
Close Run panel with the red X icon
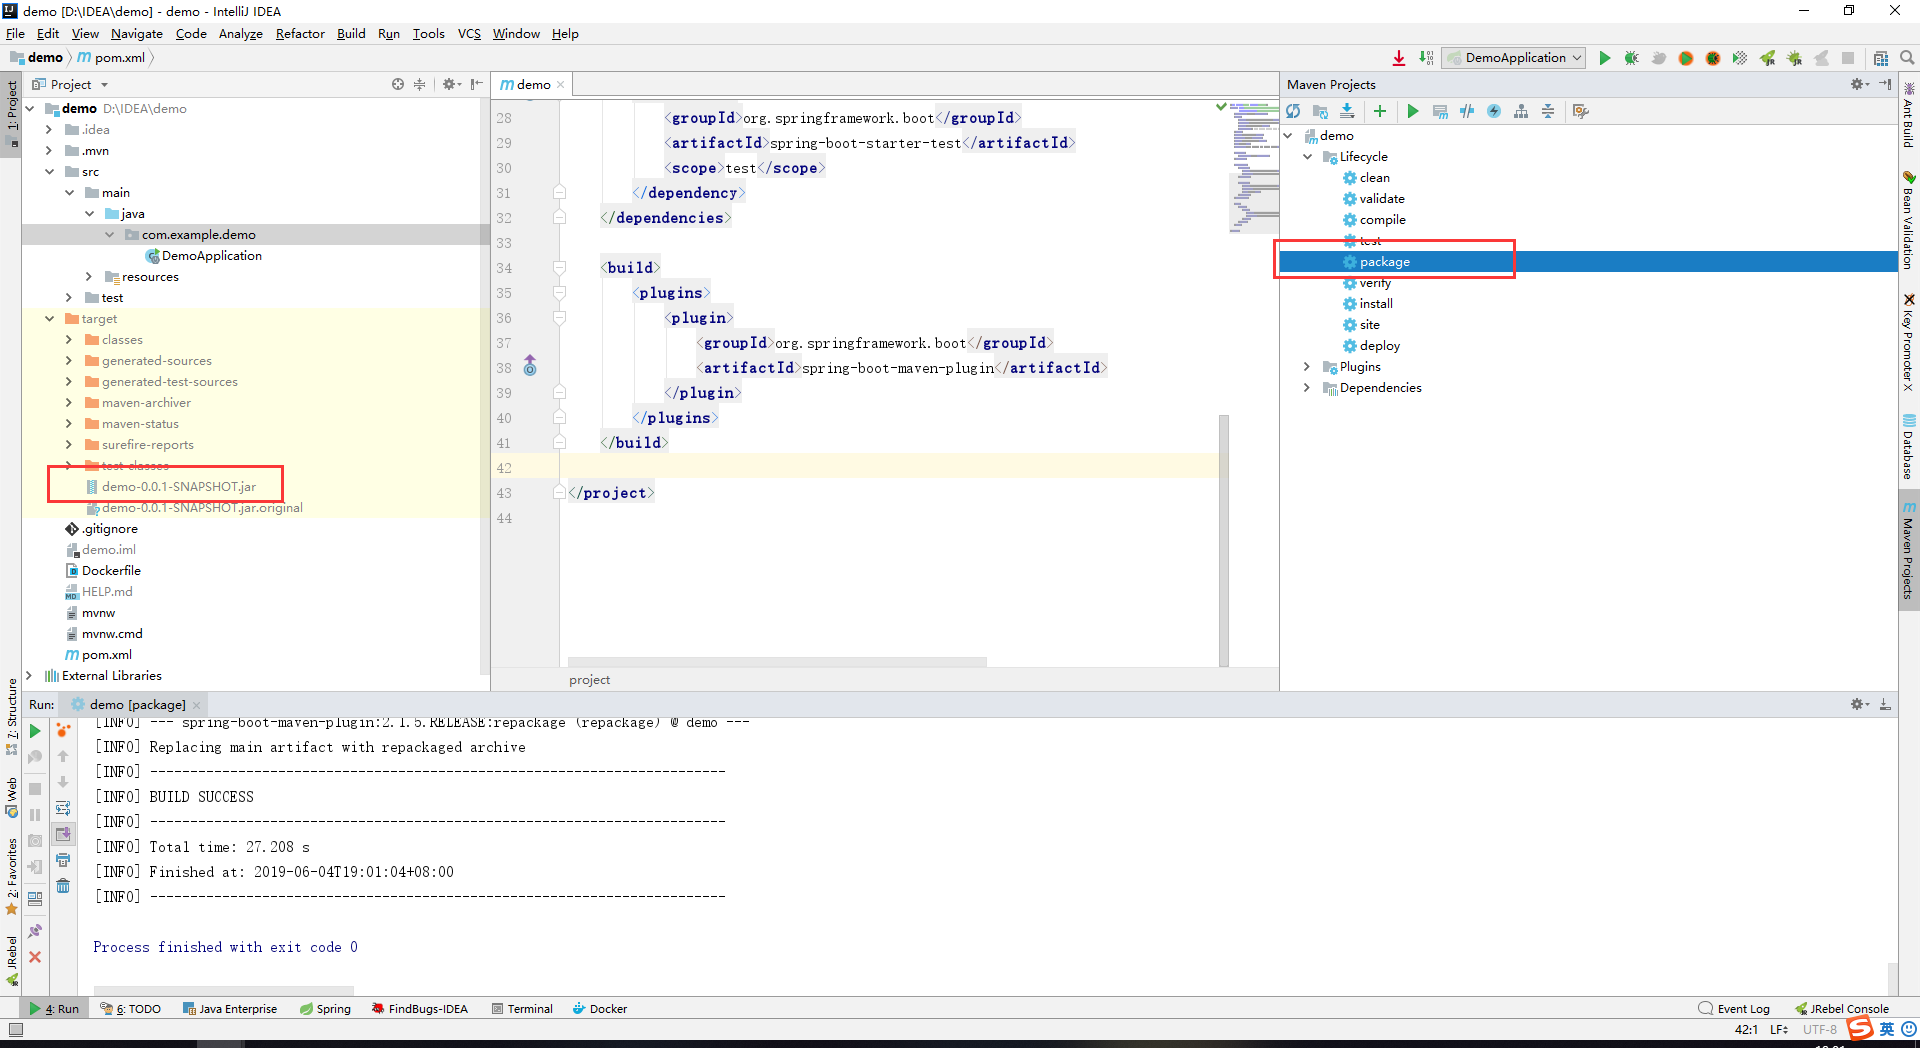[x=35, y=957]
